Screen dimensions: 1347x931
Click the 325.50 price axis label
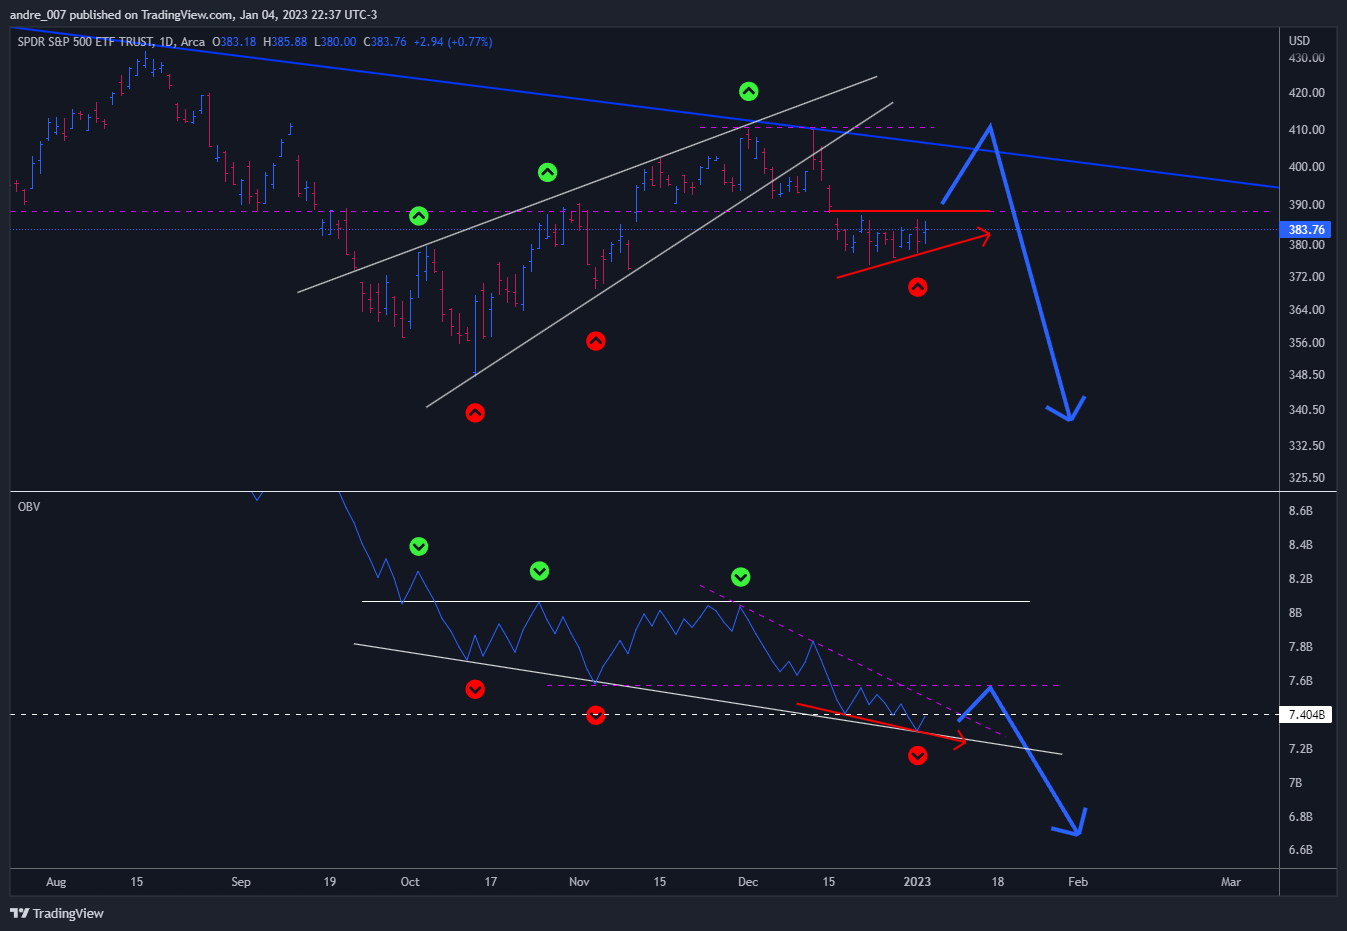click(1306, 478)
